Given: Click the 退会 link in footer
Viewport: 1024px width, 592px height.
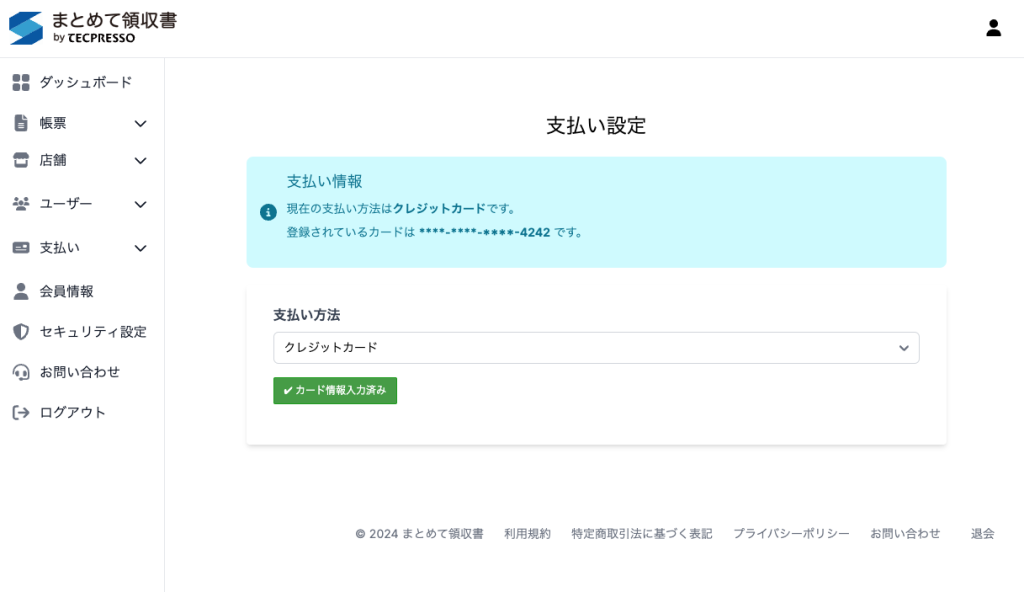Looking at the screenshot, I should (x=982, y=534).
